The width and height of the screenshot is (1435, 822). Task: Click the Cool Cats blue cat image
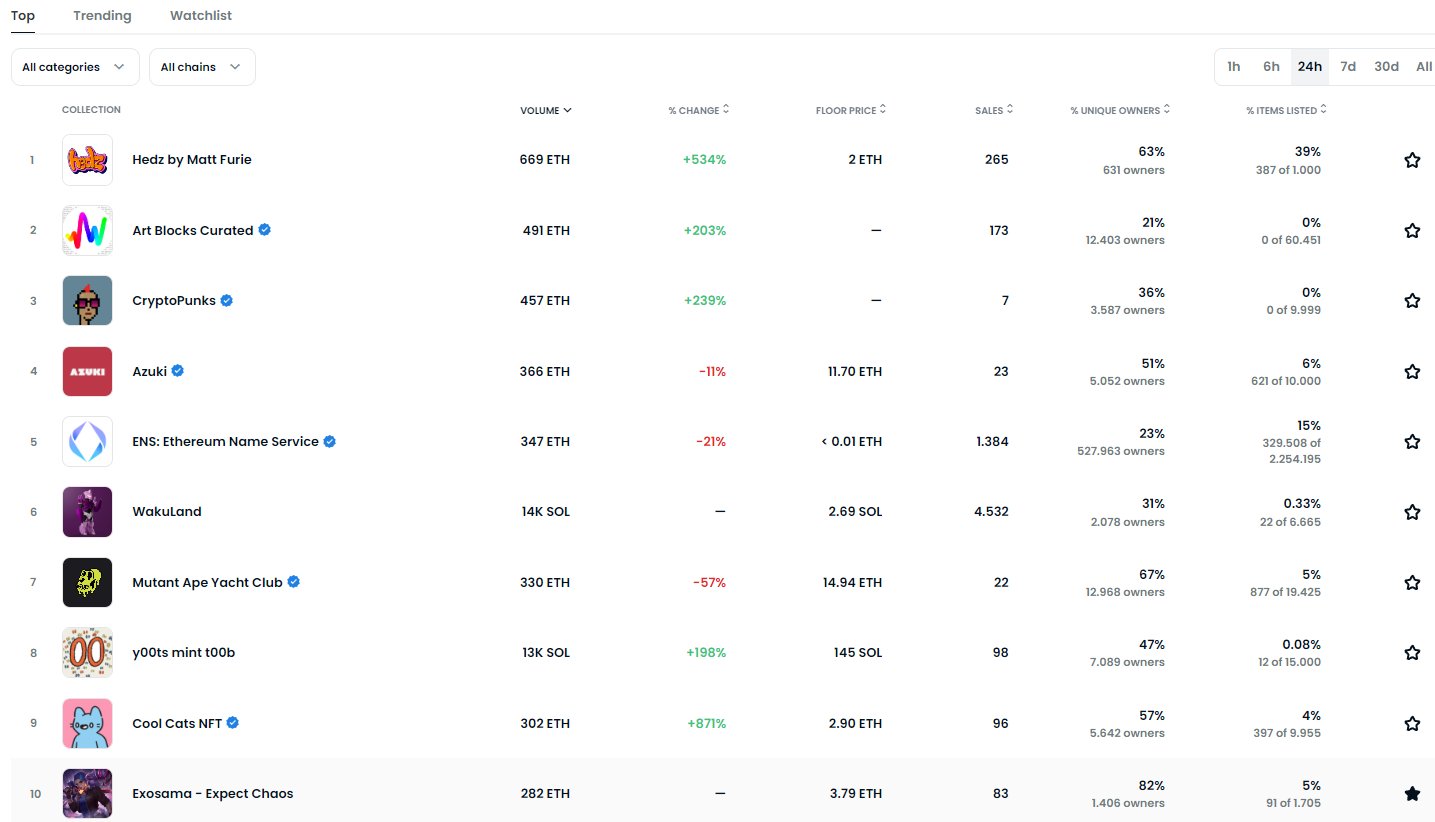[x=87, y=723]
